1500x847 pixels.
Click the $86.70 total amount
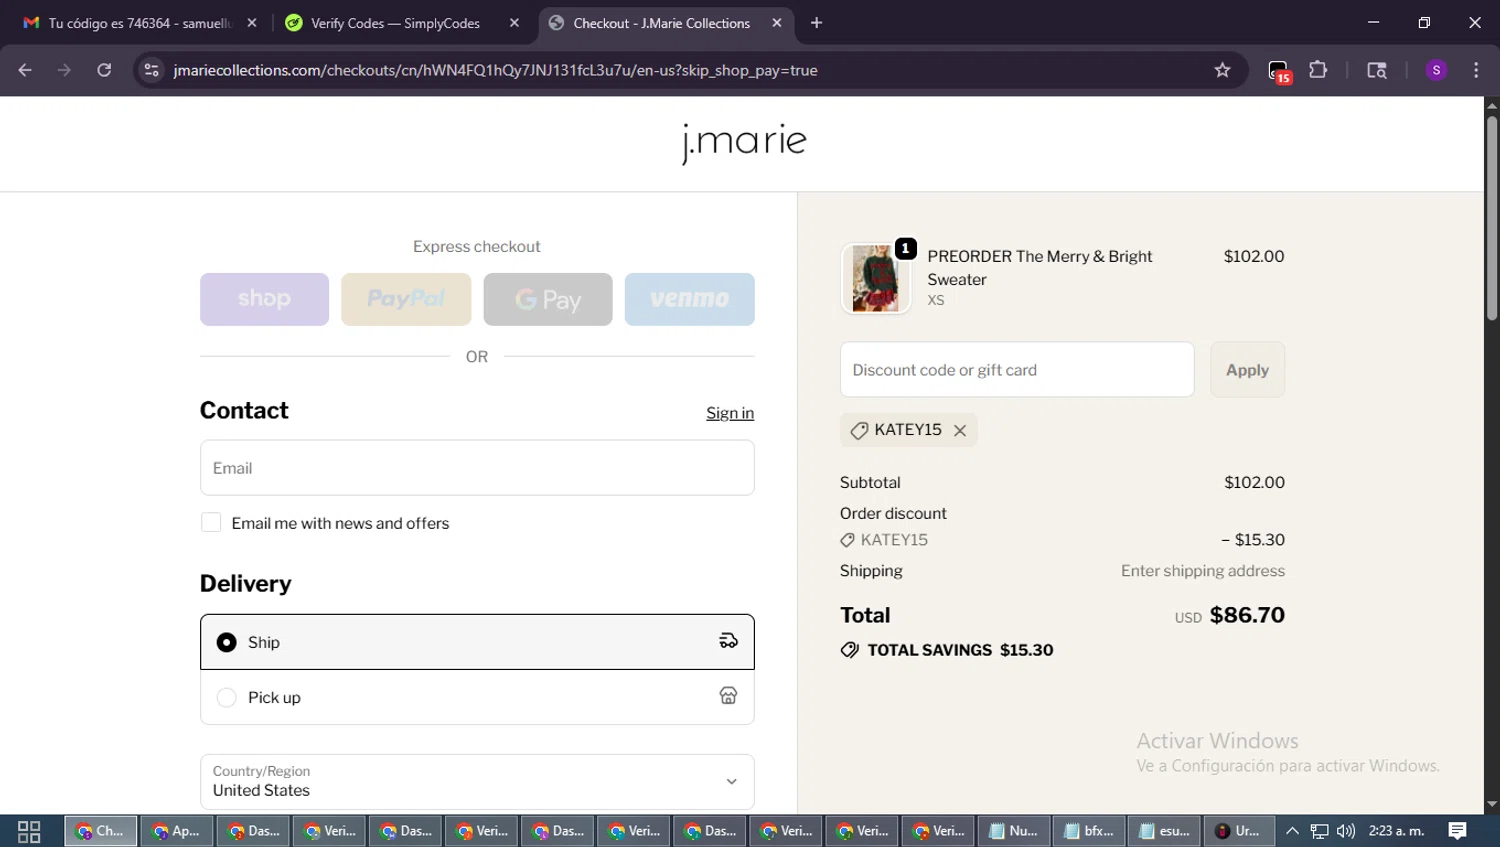click(1247, 615)
